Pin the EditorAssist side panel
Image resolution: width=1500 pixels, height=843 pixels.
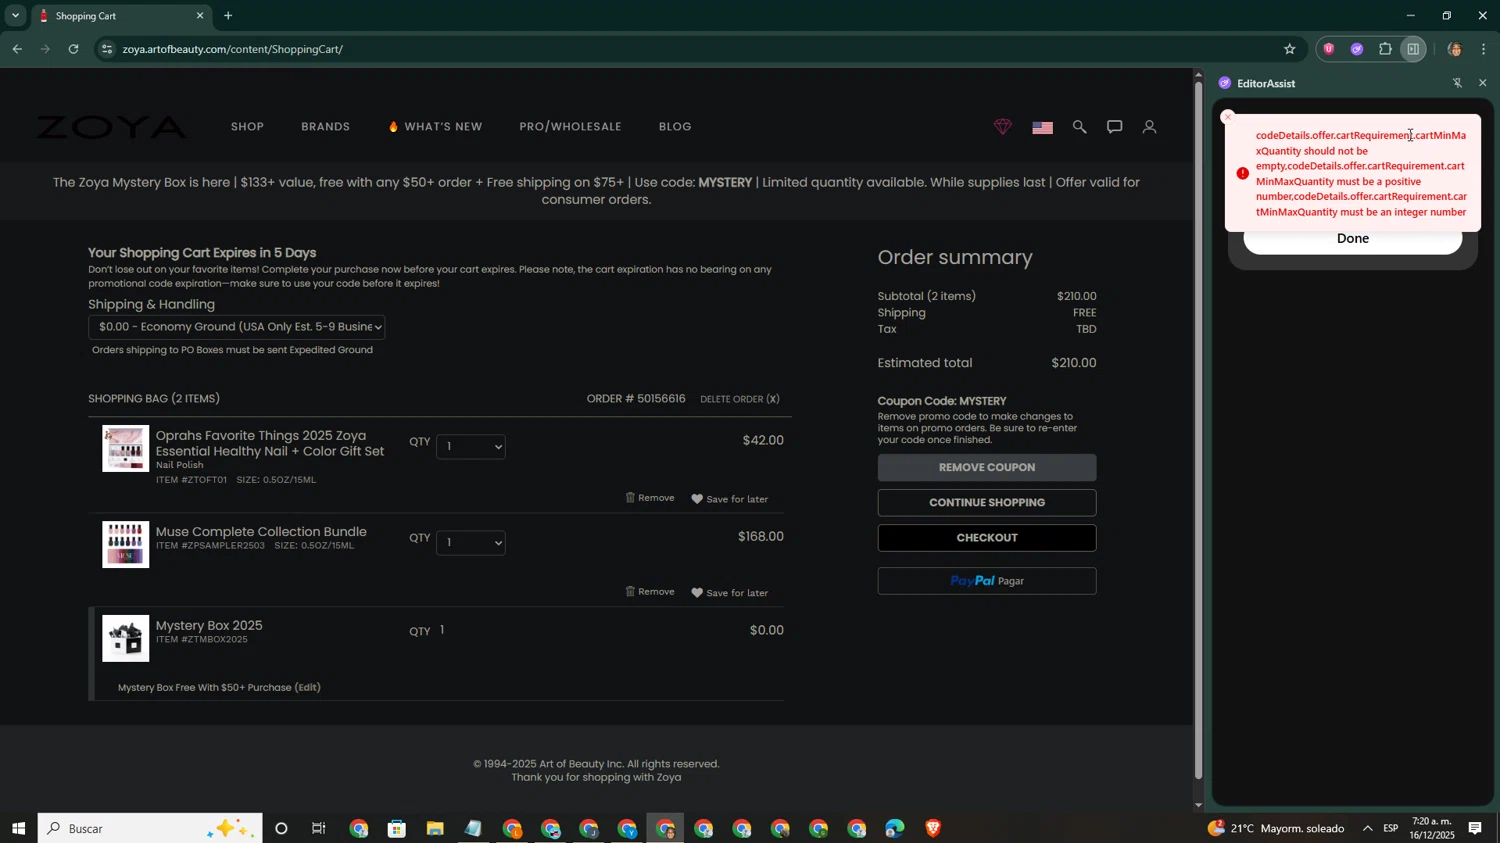(1457, 83)
